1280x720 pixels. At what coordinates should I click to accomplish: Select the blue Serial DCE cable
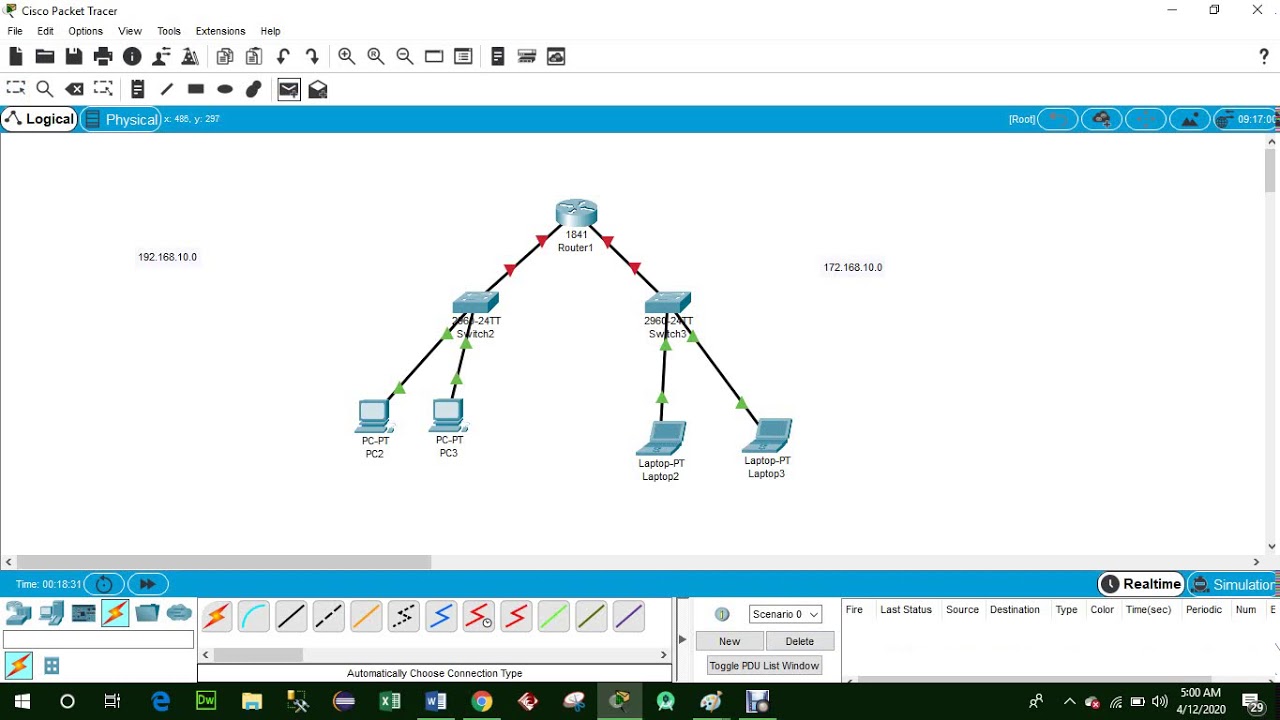coord(441,617)
